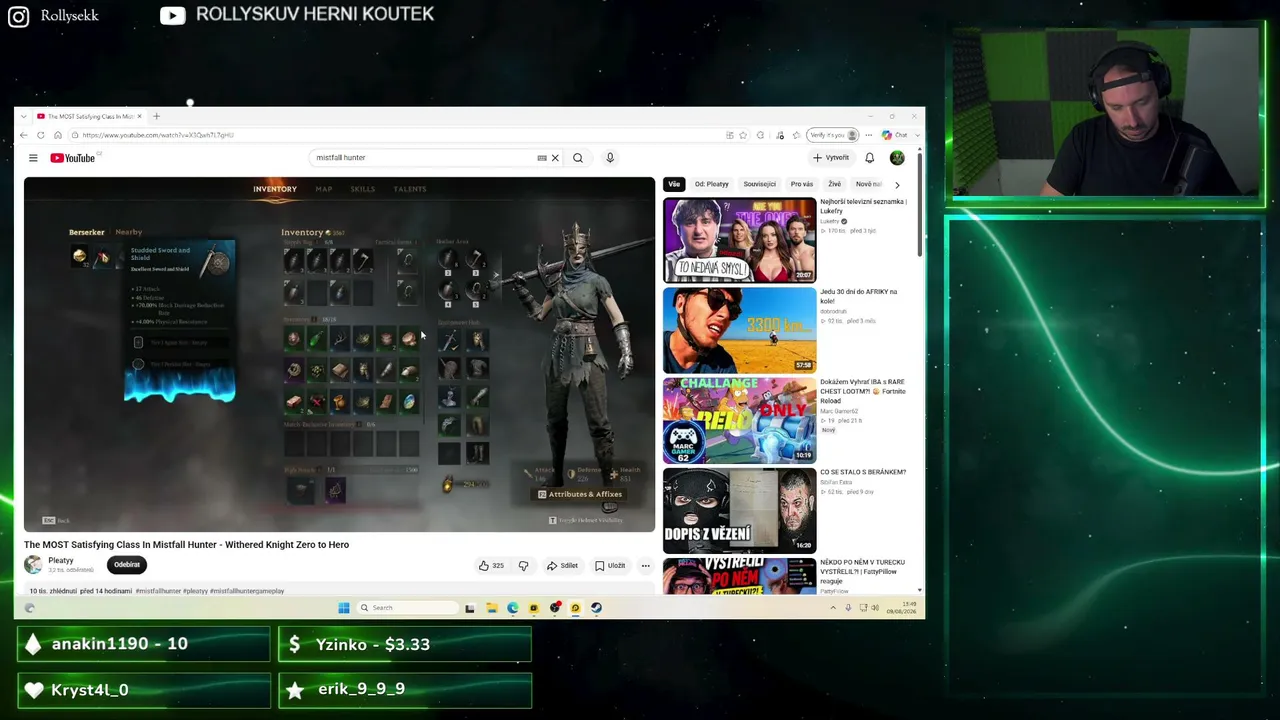Select the 'Související' filter chip

760,184
